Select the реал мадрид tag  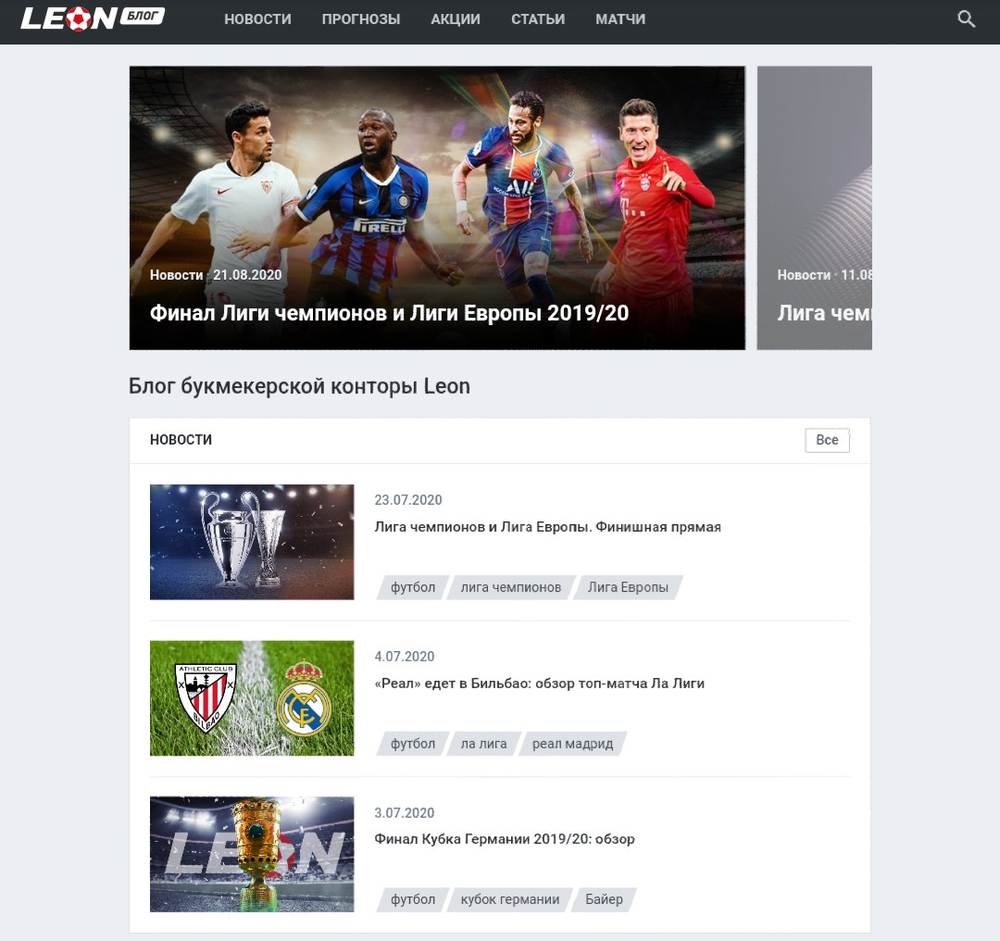[573, 743]
